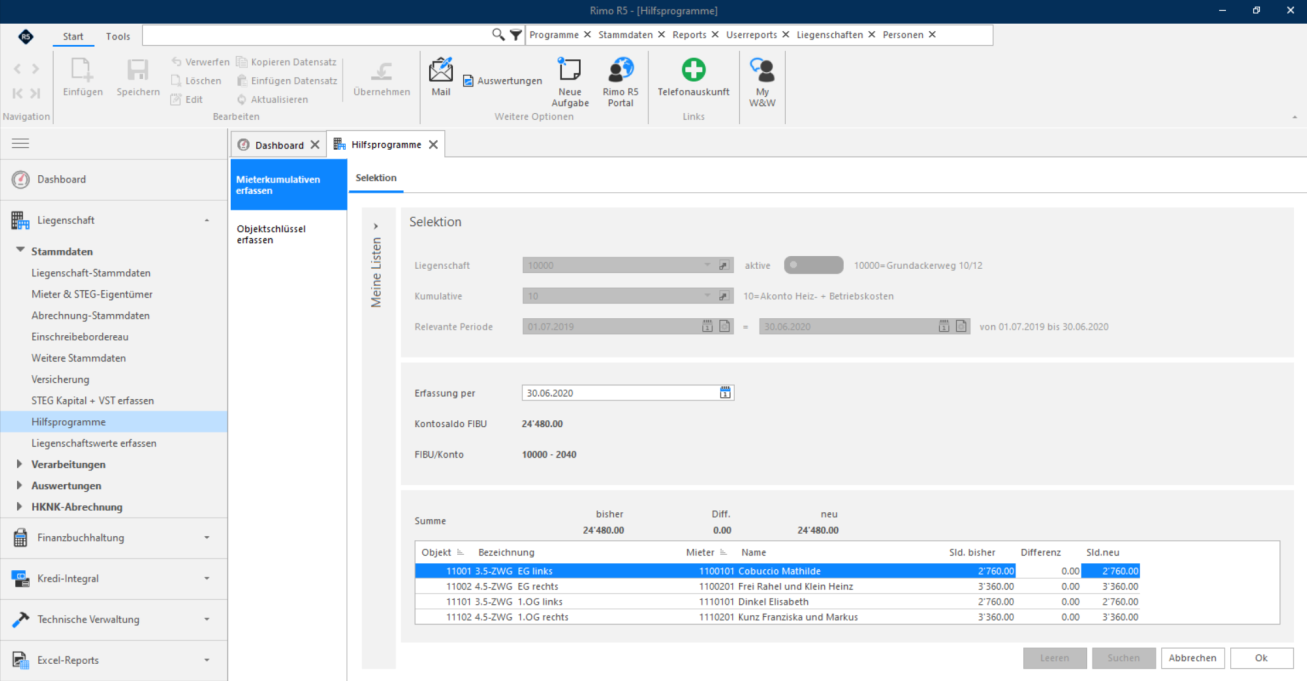This screenshot has width=1307, height=681.
Task: Select the Selektion tab
Action: (376, 178)
